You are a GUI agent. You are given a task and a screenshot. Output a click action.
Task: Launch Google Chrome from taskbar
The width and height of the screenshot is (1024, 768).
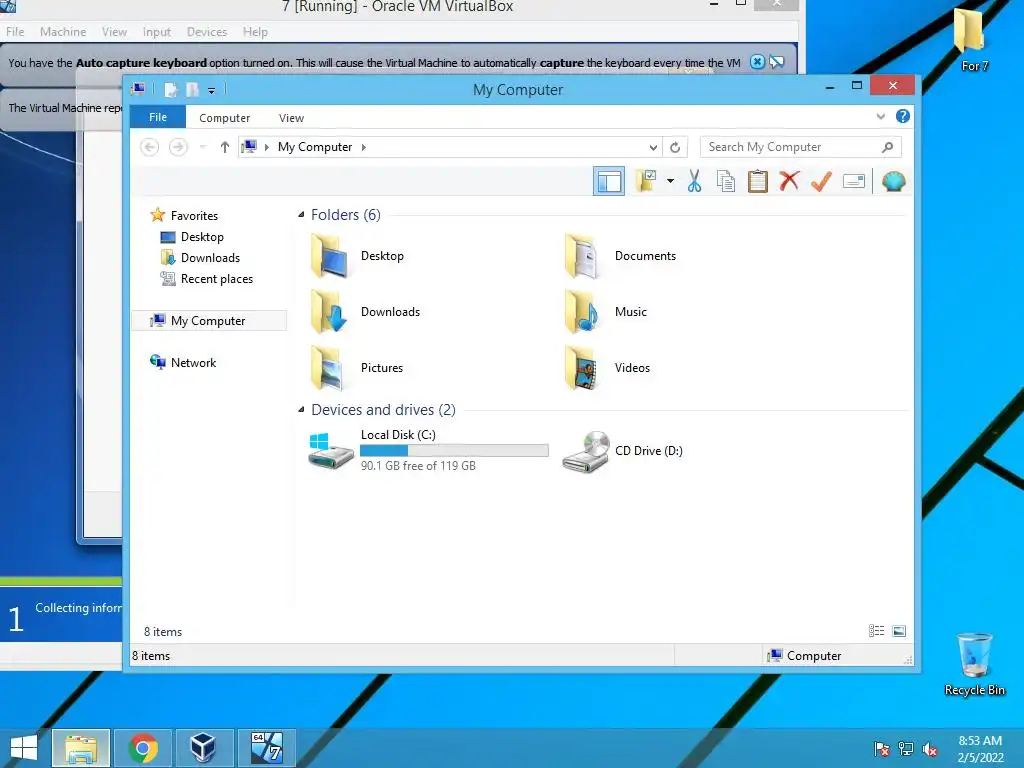pos(143,748)
